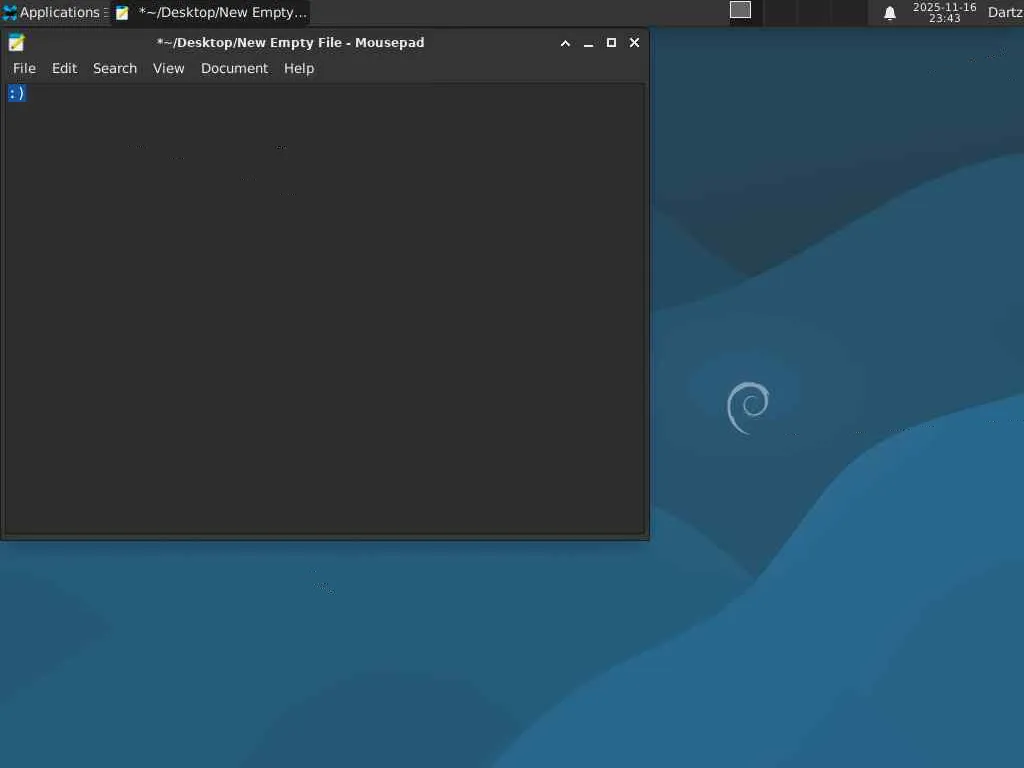This screenshot has height=768, width=1024.
Task: Close the Mousepad window
Action: point(634,42)
